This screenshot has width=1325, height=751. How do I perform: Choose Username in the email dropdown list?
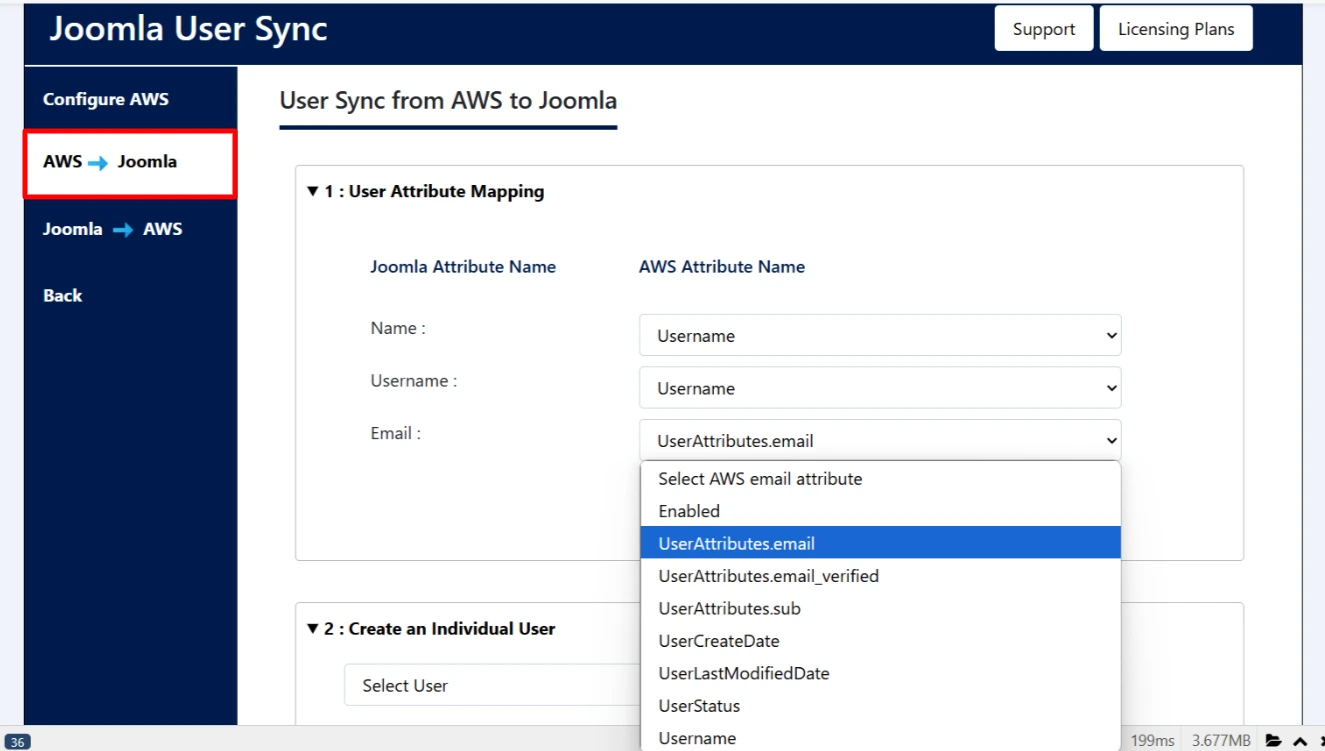[880, 738]
